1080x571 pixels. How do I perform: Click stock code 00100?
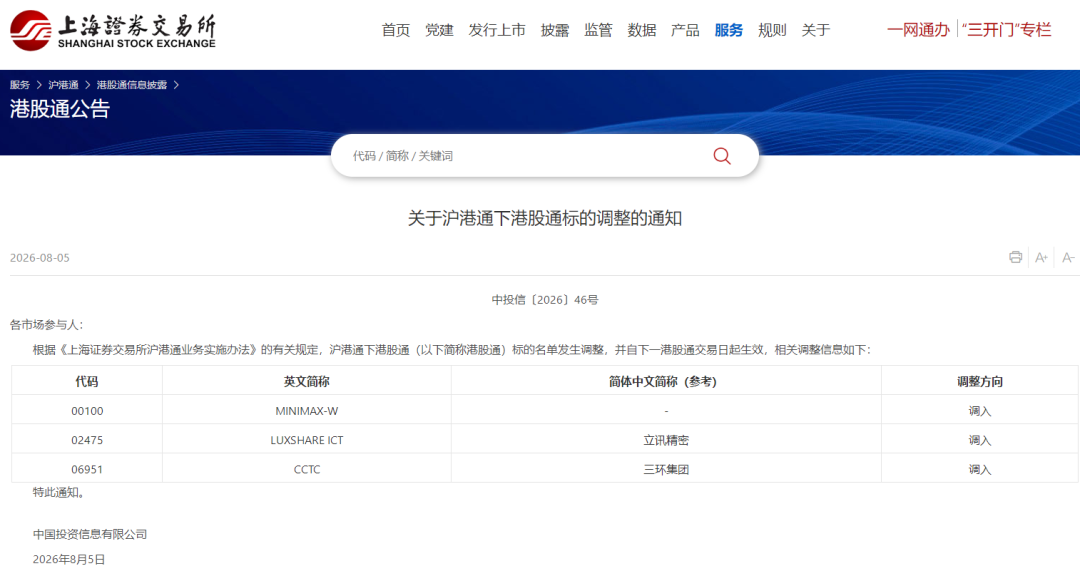coord(87,411)
